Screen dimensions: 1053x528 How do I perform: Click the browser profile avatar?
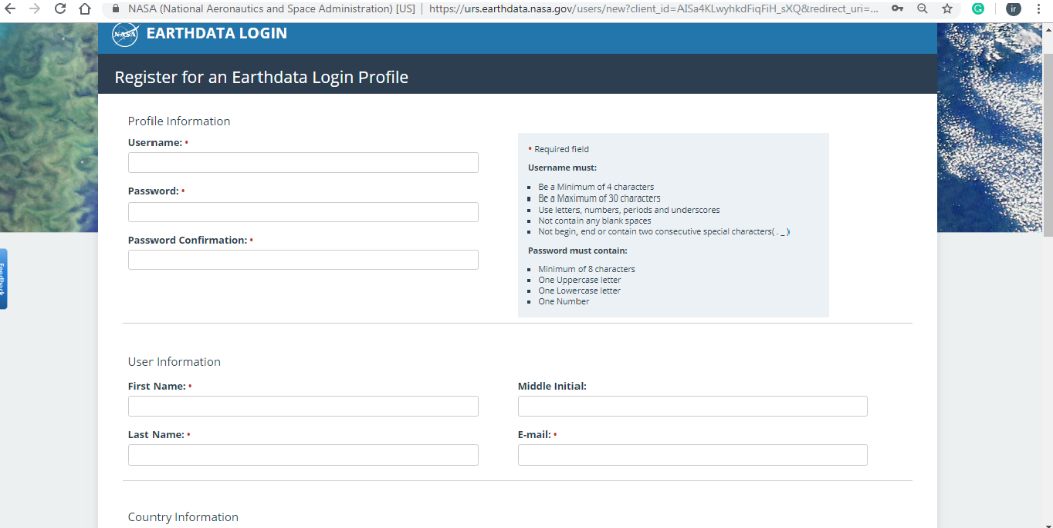pos(1013,8)
